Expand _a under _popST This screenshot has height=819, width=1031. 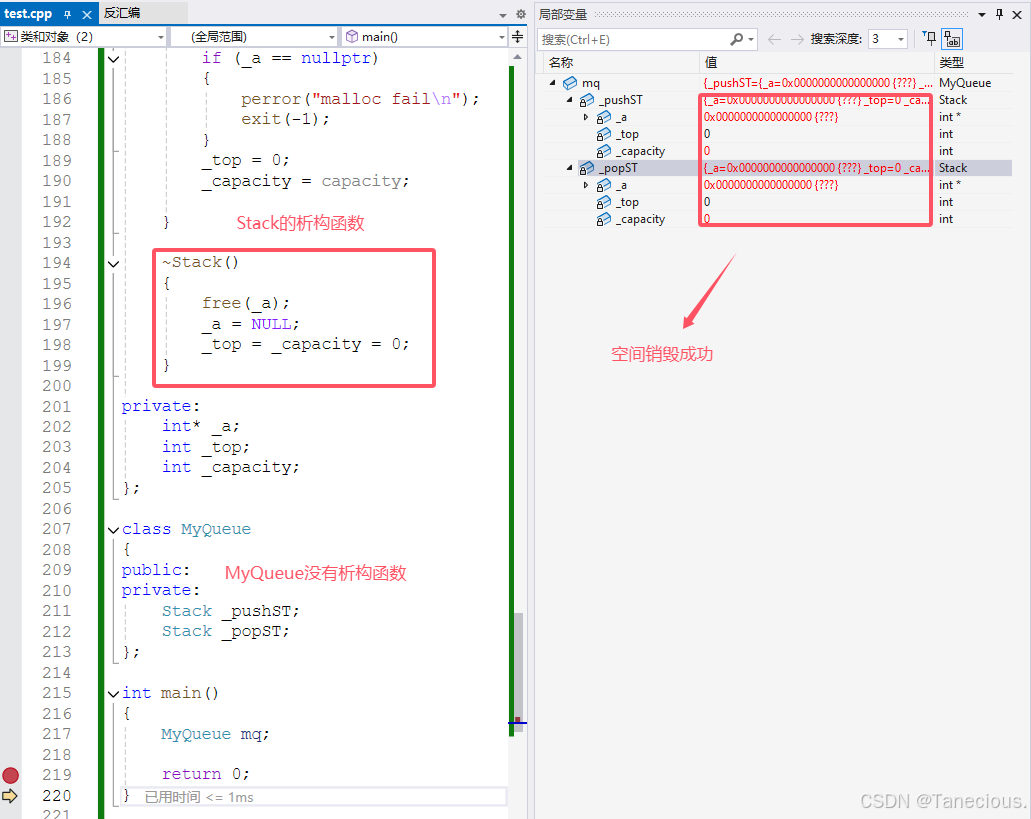tap(586, 185)
